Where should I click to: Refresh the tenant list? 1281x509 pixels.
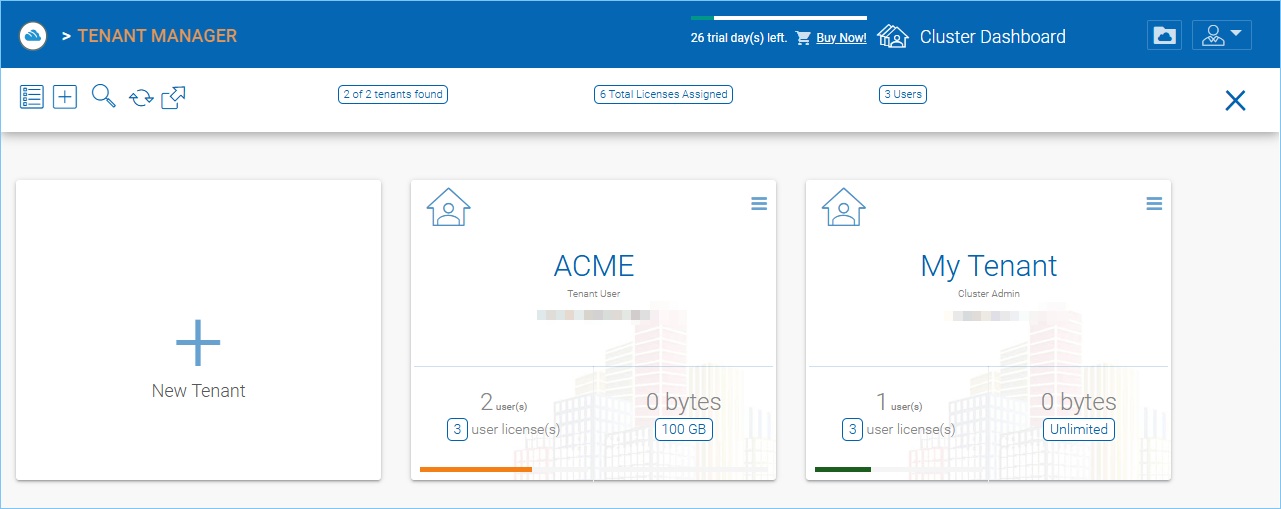click(141, 97)
